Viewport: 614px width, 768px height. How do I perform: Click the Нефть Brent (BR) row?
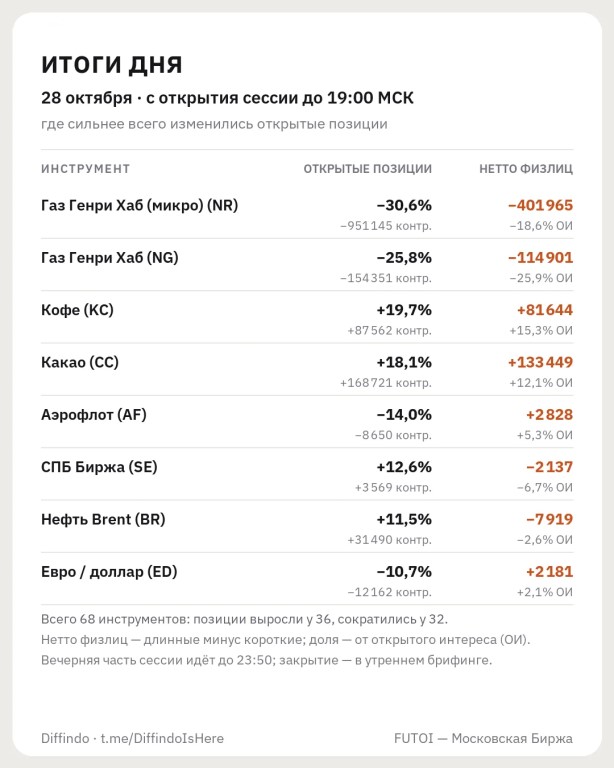click(307, 528)
